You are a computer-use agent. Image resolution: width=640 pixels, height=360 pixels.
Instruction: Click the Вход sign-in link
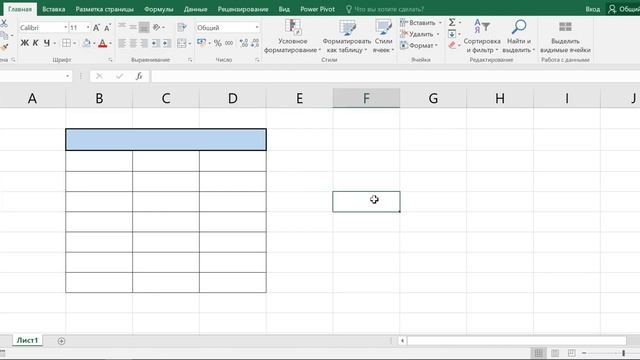(x=593, y=9)
